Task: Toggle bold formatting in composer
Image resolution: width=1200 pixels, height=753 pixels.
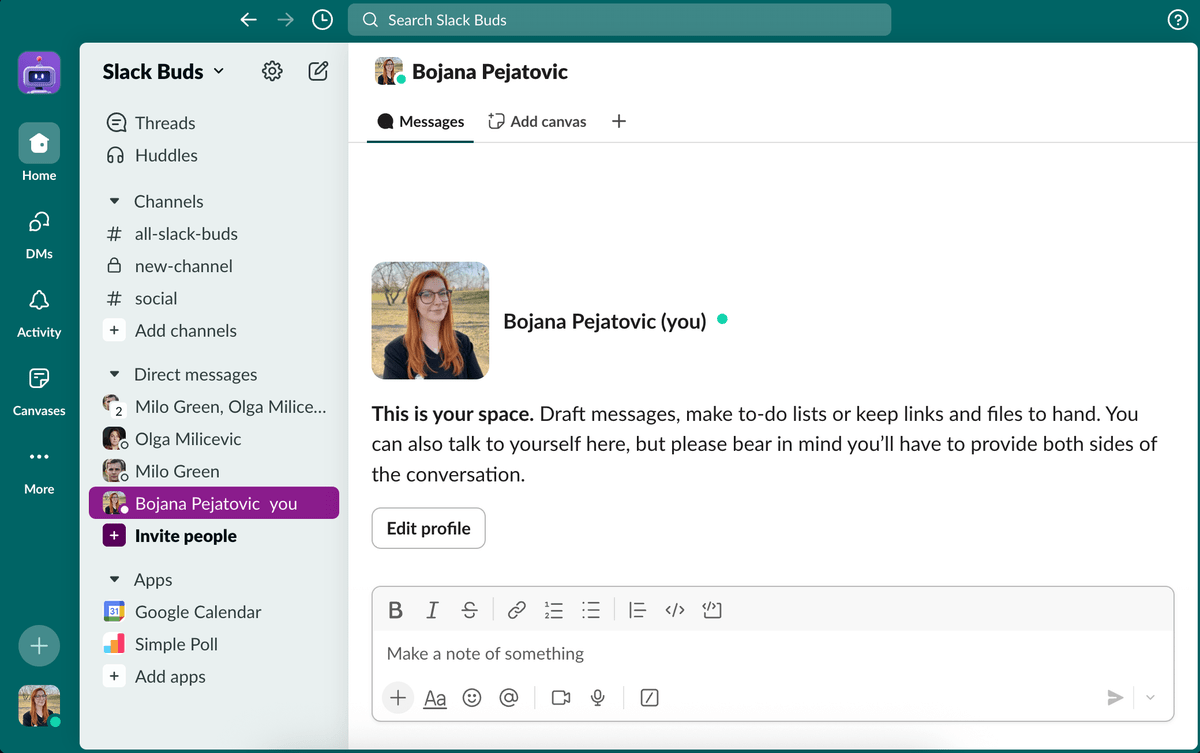Action: 396,610
